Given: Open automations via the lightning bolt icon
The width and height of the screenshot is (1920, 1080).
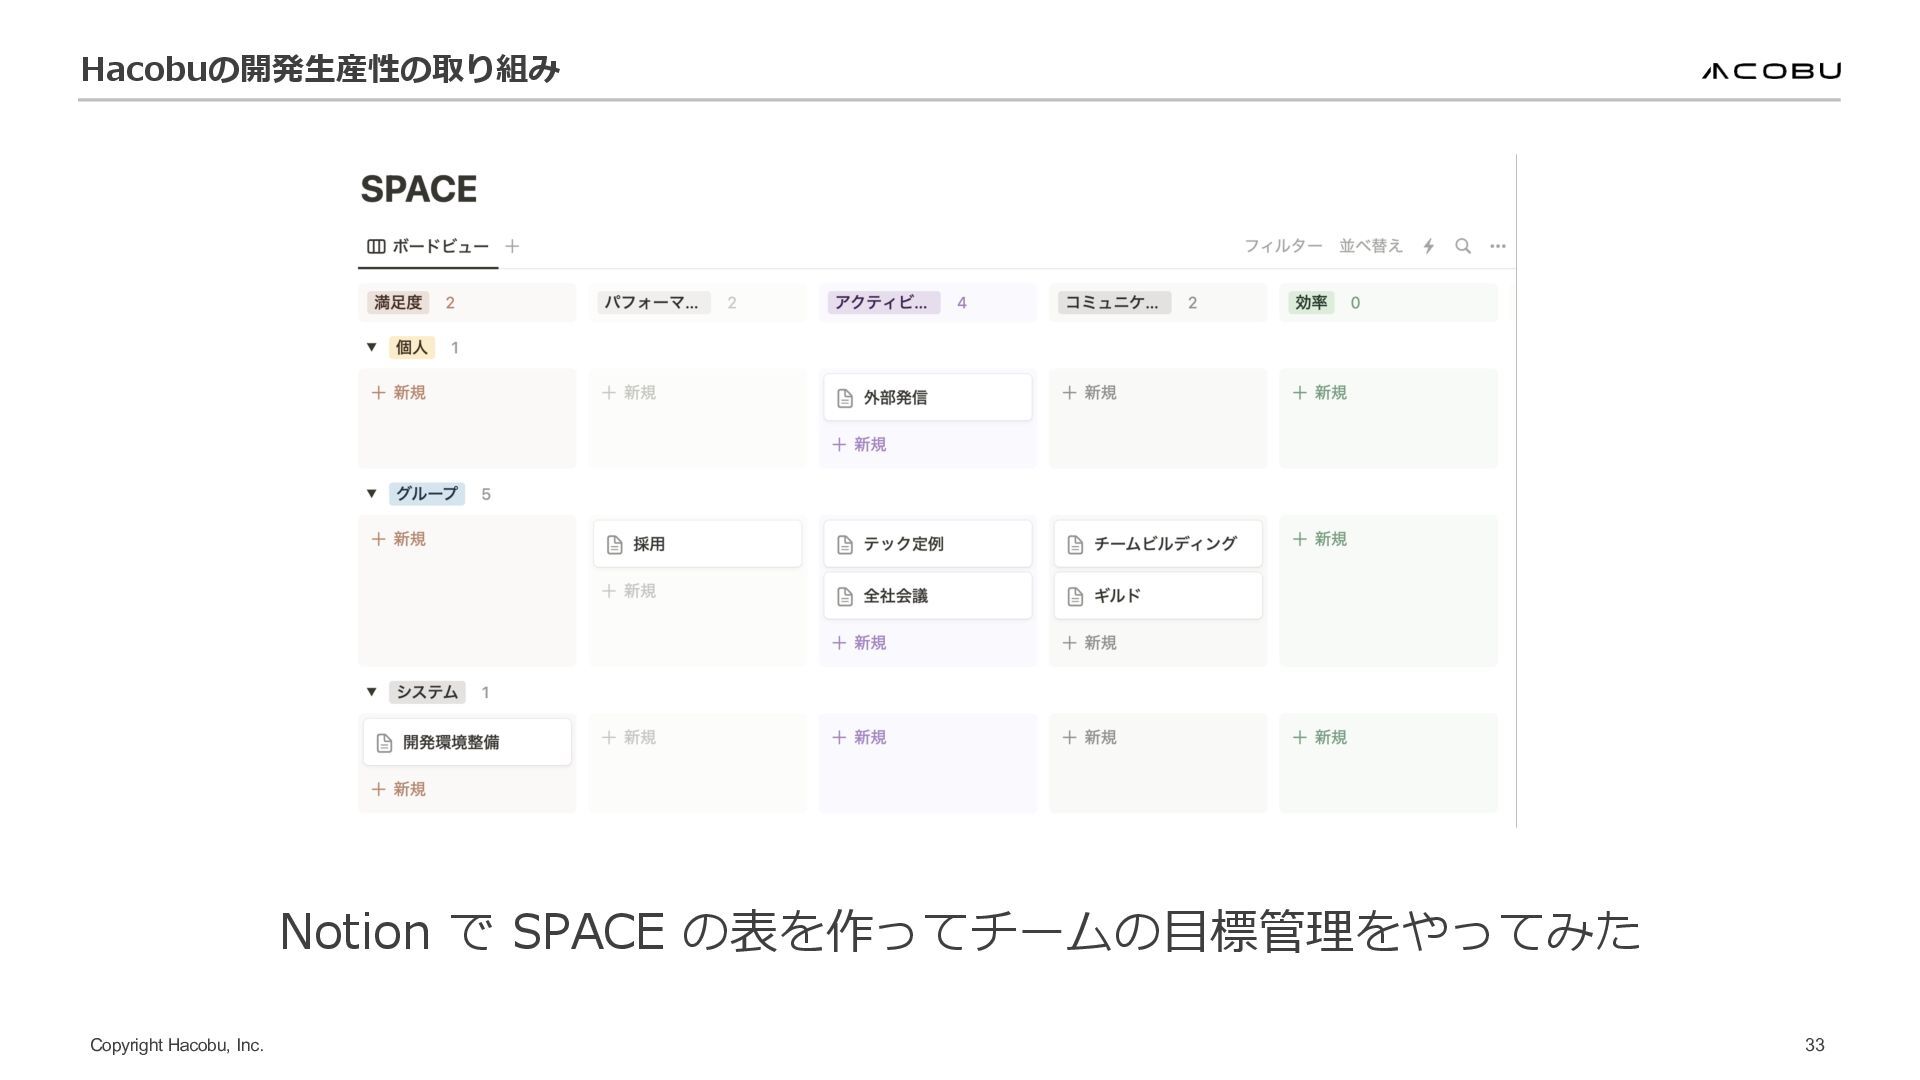Looking at the screenshot, I should coord(1429,246).
